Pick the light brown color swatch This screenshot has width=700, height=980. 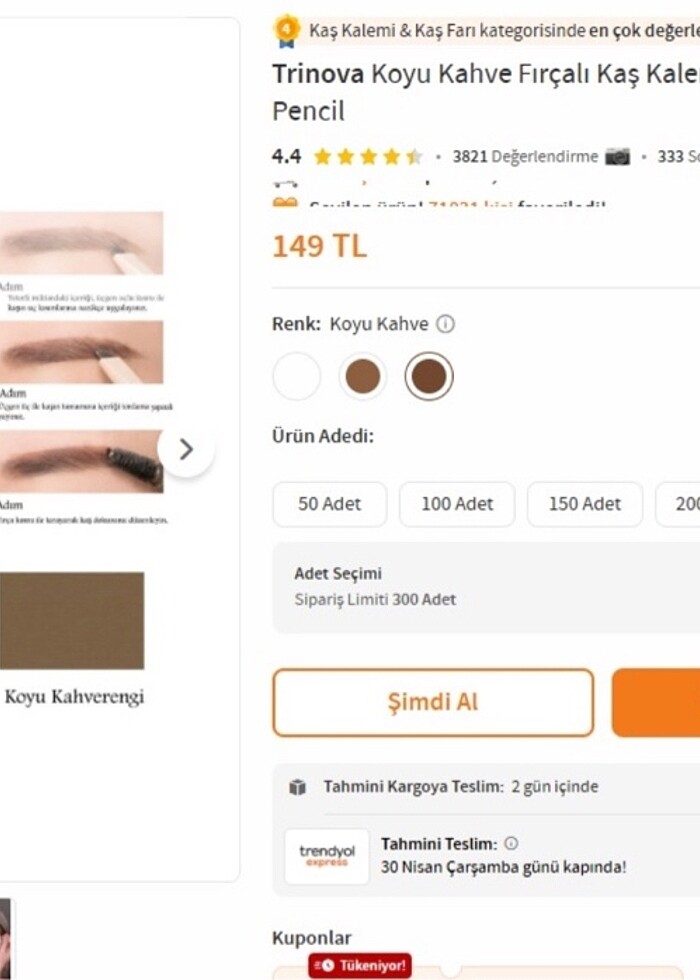362,377
